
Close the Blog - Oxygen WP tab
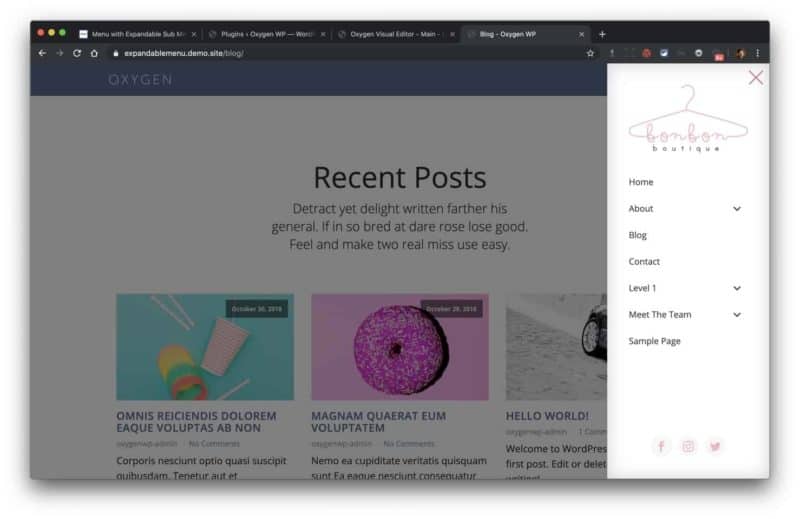(x=581, y=34)
